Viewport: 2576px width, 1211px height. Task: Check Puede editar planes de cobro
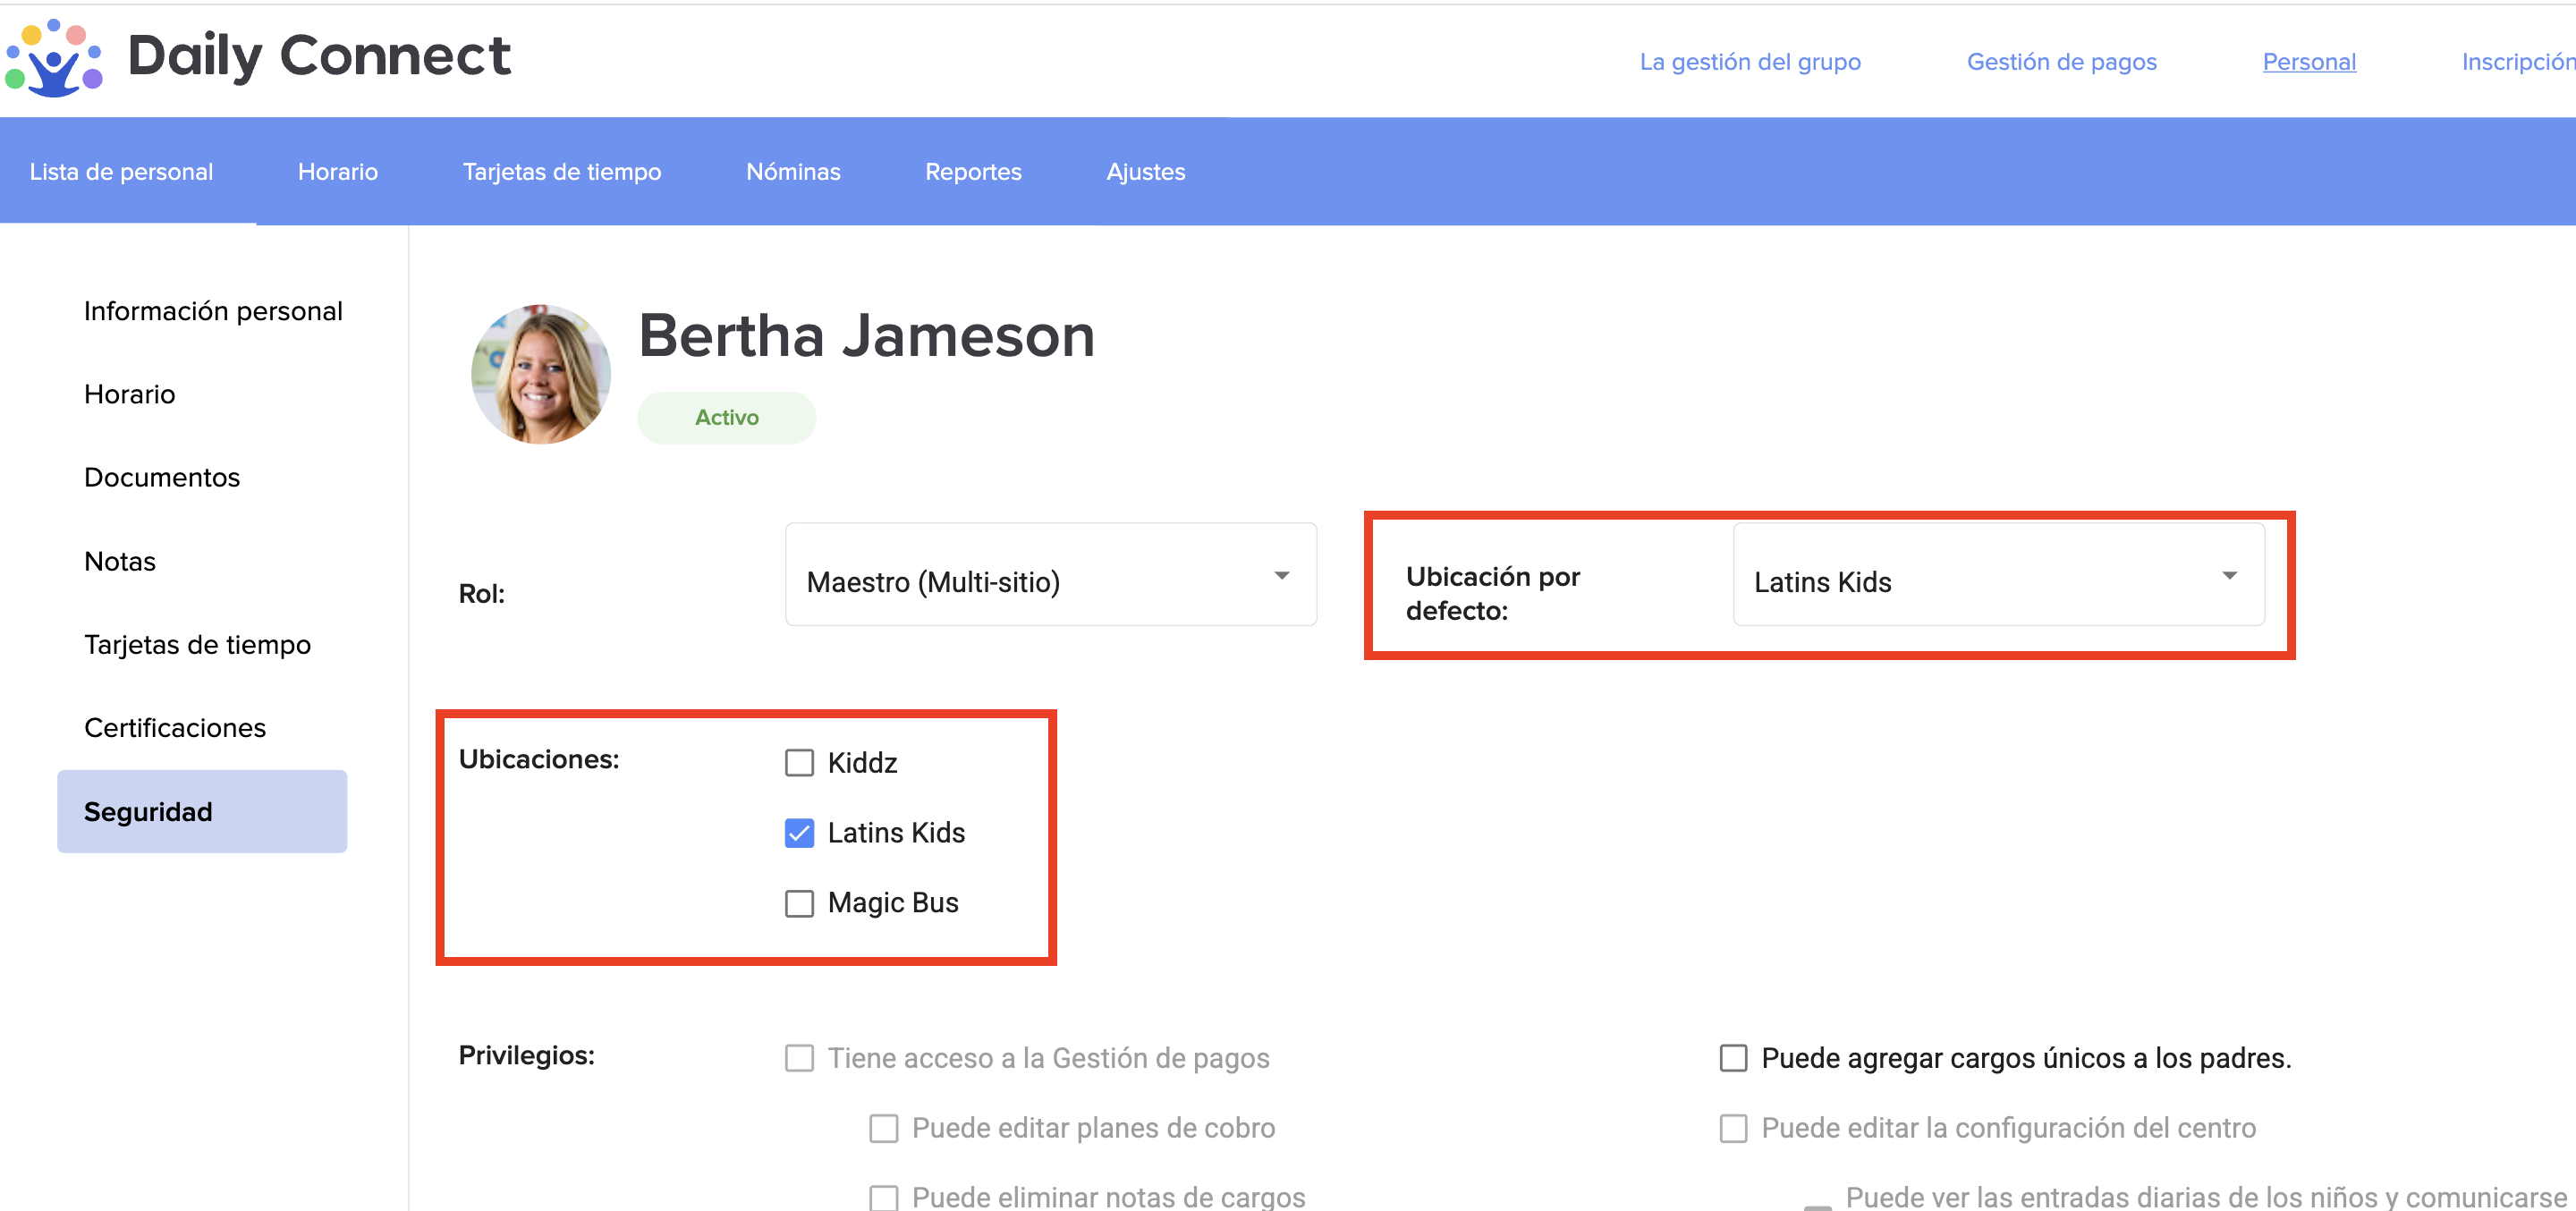point(883,1128)
